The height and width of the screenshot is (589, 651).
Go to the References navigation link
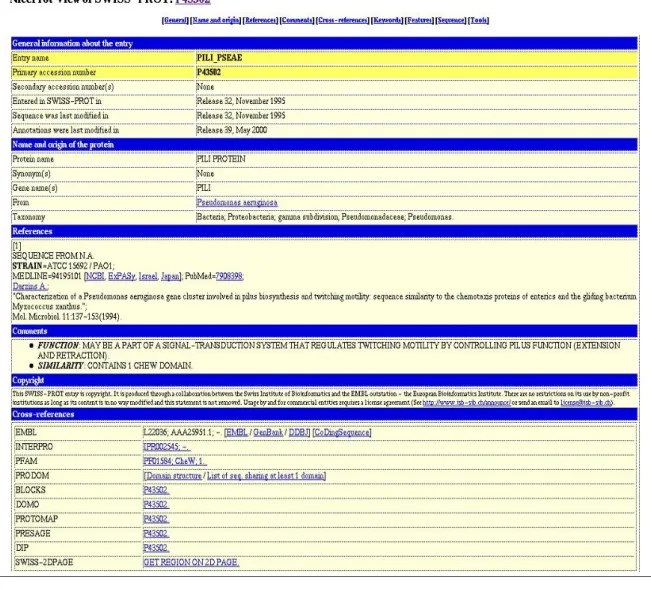point(260,20)
